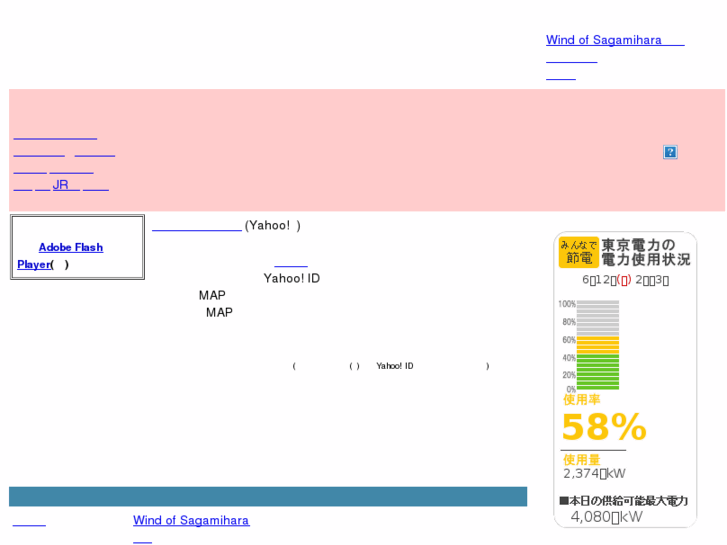727x545 pixels.
Task: Click the 58% usage rate figure
Action: click(x=604, y=427)
